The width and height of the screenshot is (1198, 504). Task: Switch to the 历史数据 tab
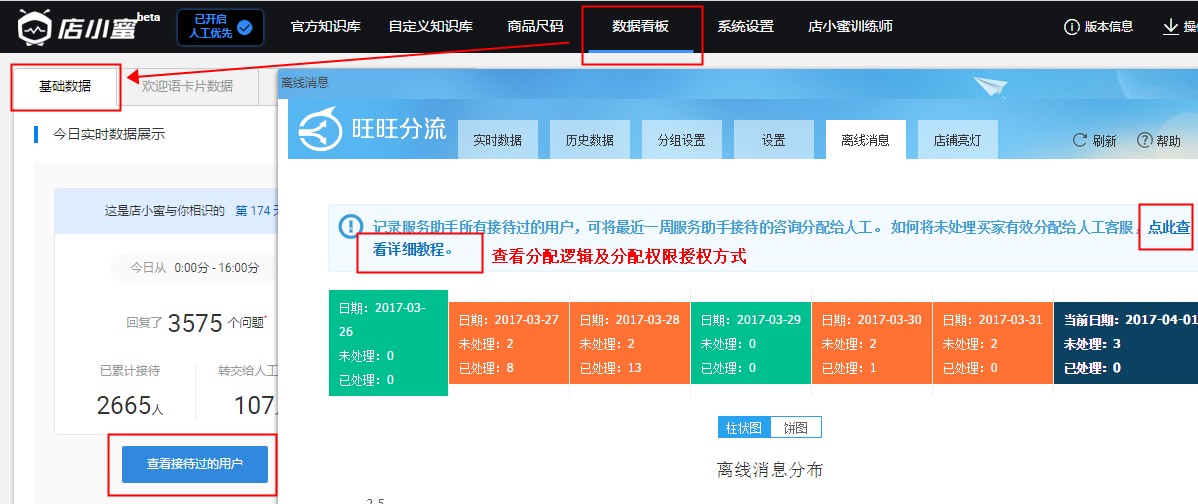[x=589, y=140]
